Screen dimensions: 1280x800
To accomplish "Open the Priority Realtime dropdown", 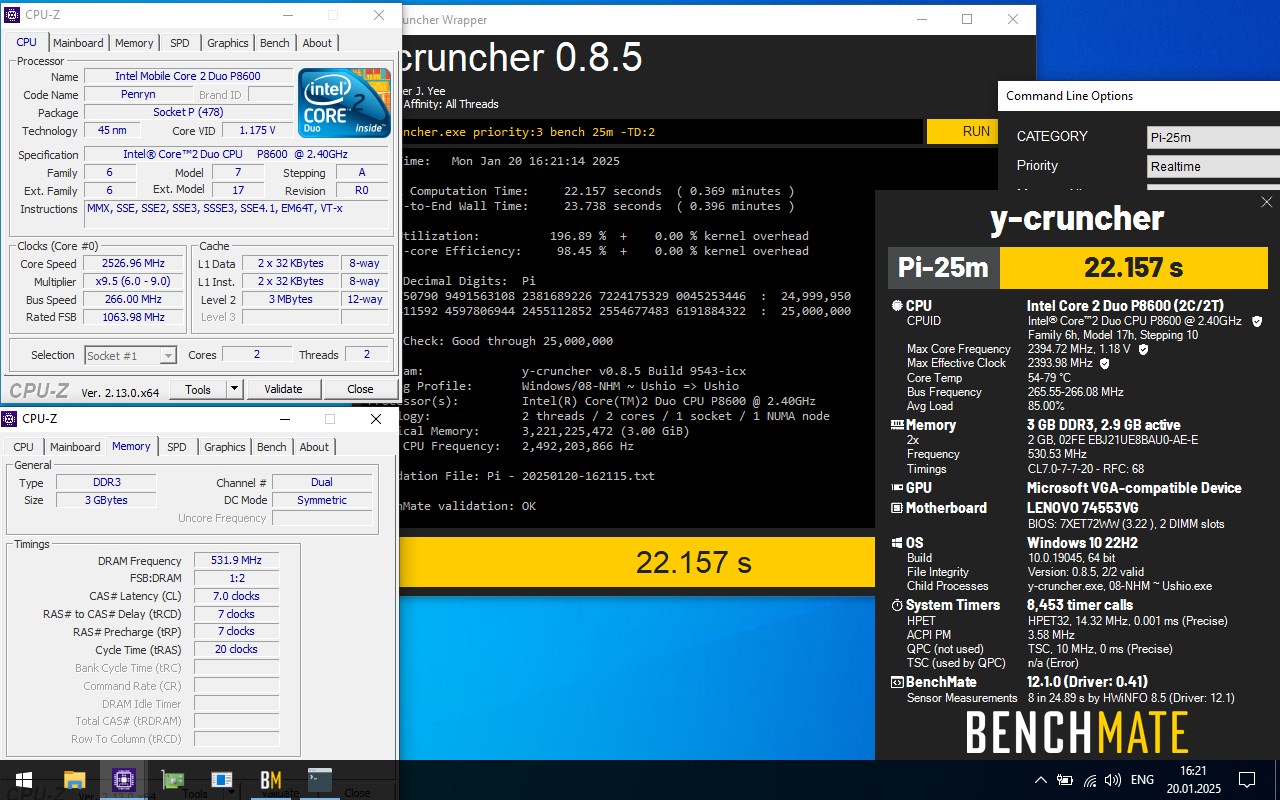I will 1213,167.
